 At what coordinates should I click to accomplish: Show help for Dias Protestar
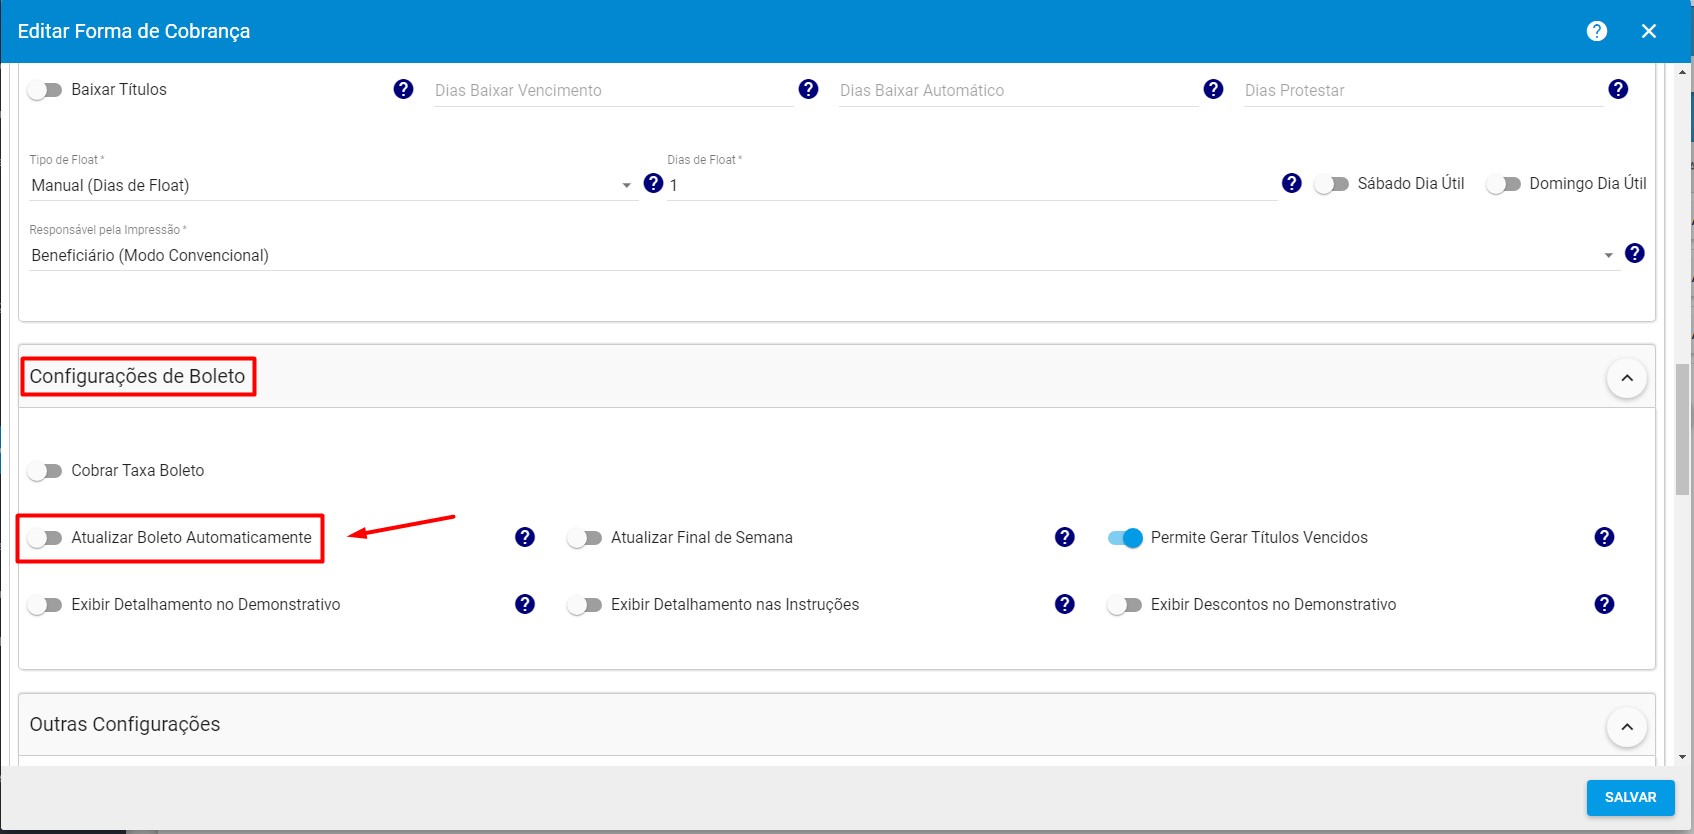pyautogui.click(x=1619, y=89)
